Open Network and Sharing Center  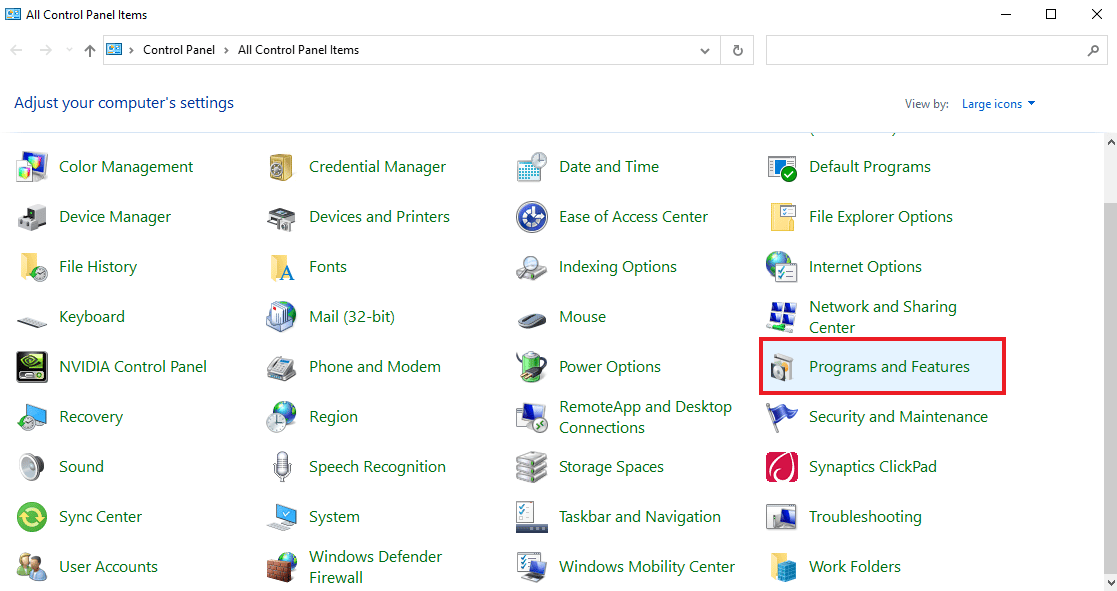881,316
